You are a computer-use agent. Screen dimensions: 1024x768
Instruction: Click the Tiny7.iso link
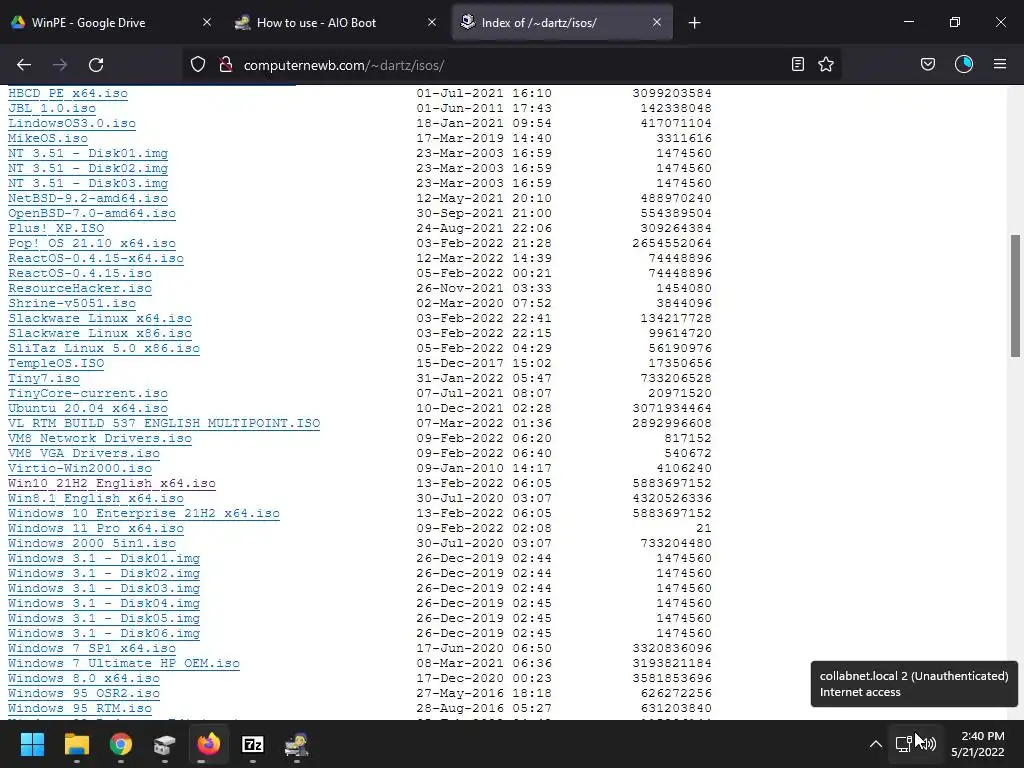tap(44, 379)
